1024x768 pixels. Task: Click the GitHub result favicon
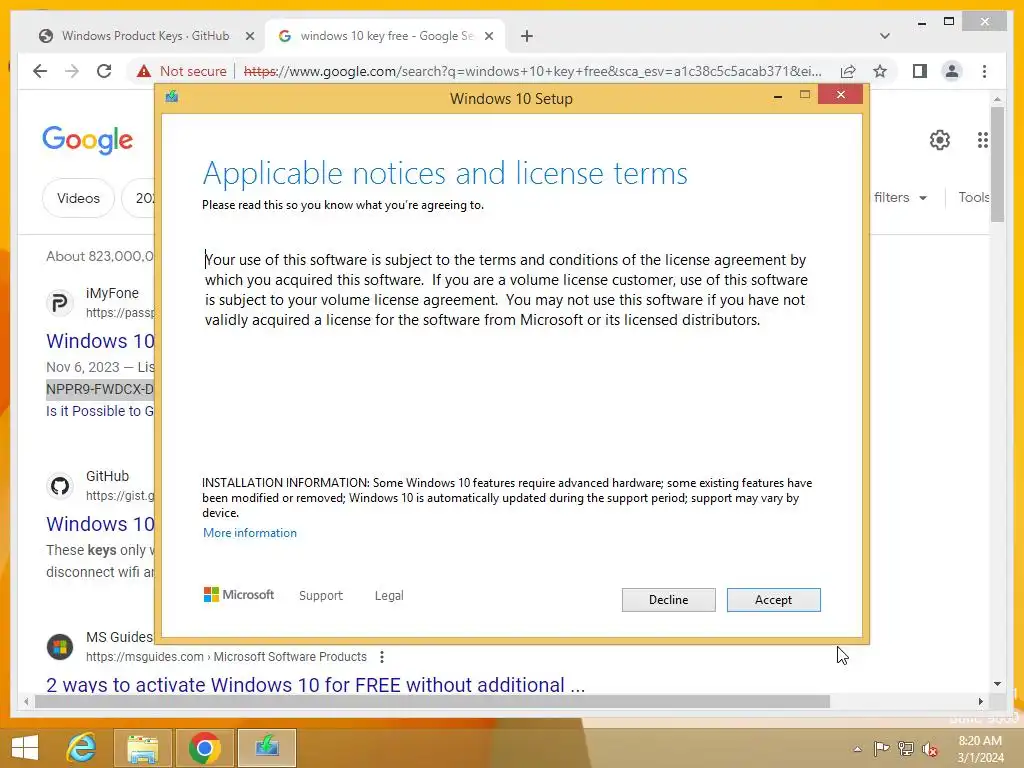(x=59, y=486)
